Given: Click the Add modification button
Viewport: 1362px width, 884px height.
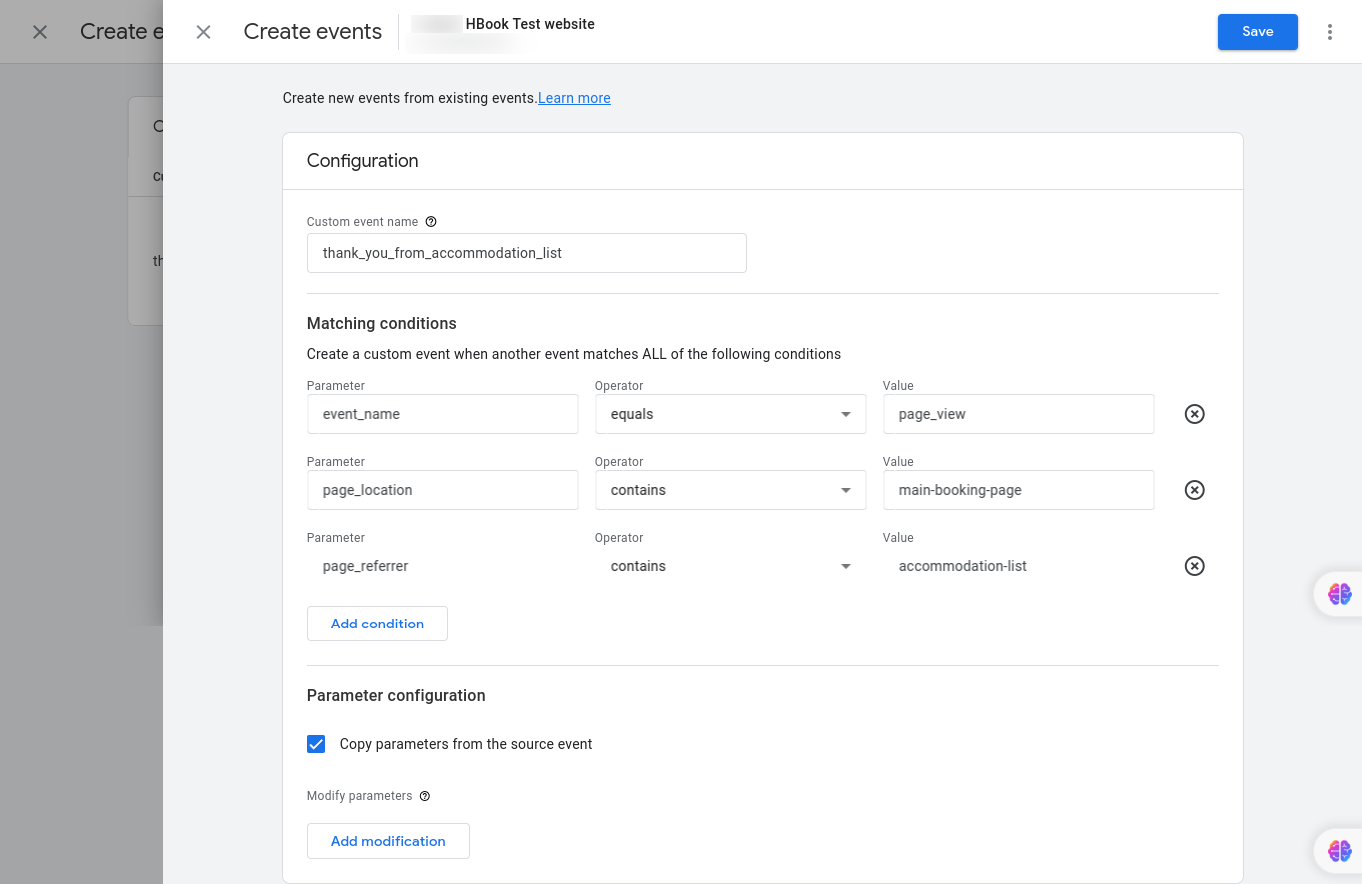Looking at the screenshot, I should click(388, 841).
